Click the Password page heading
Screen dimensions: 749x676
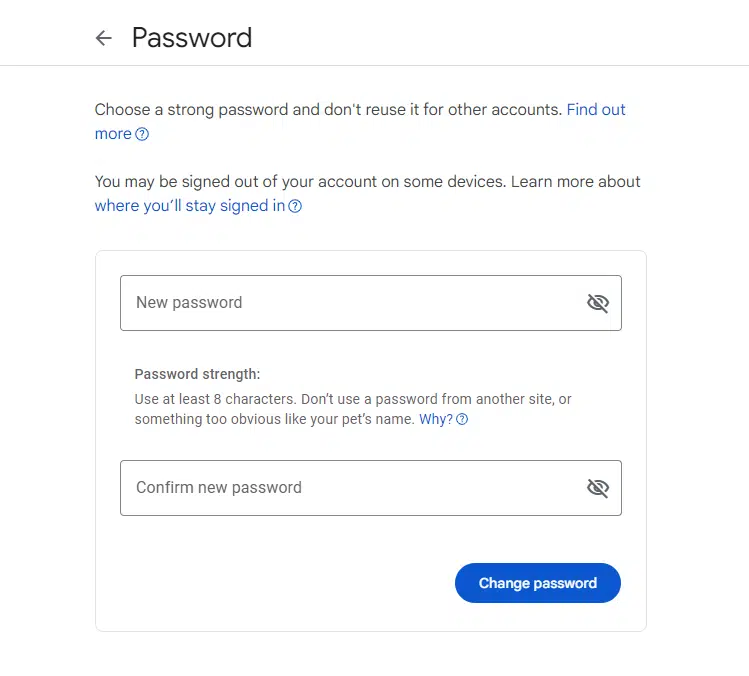(x=192, y=38)
